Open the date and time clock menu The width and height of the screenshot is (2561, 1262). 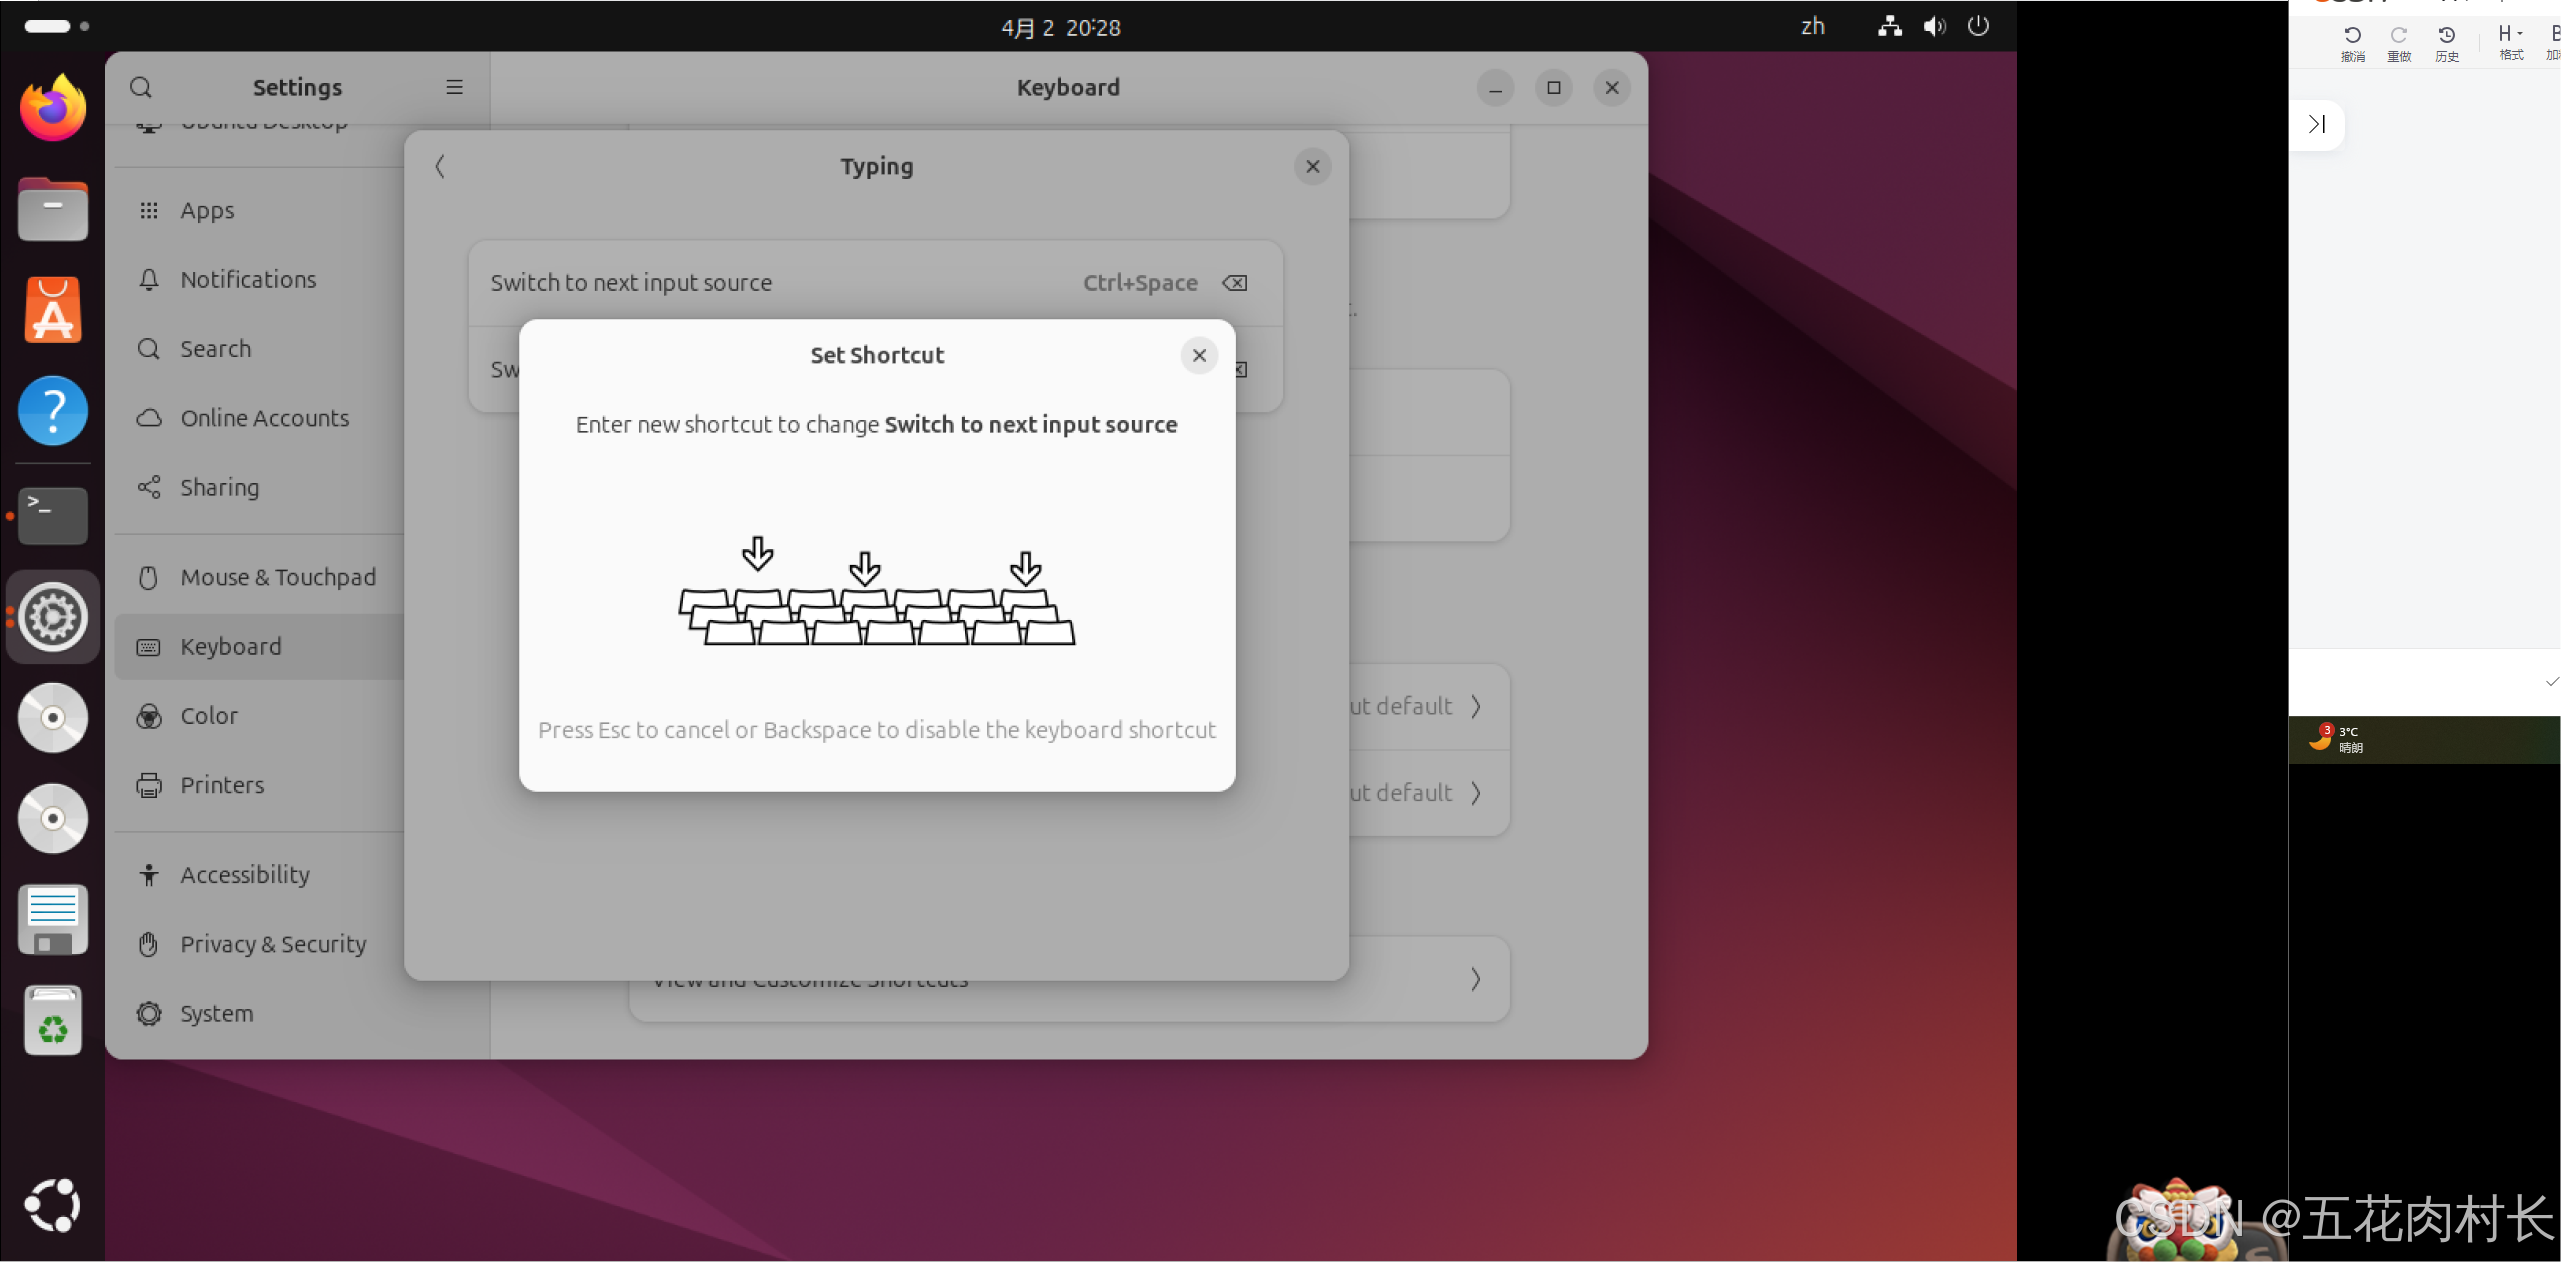click(1061, 27)
